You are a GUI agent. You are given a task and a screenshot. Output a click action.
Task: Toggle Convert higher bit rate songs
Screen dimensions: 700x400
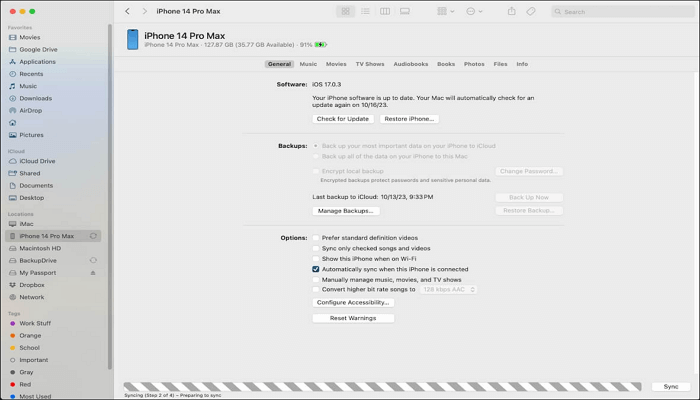(316, 290)
